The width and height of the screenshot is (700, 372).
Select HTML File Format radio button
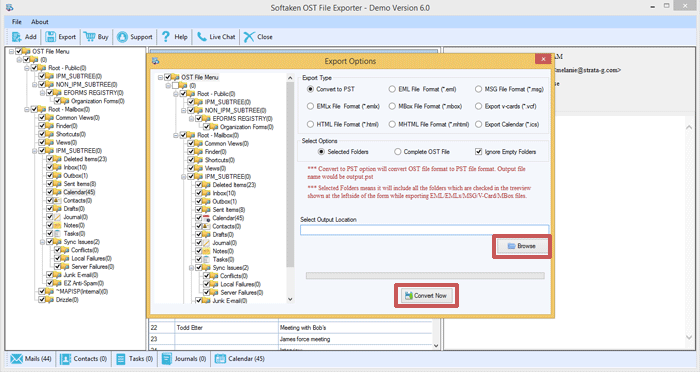(310, 124)
